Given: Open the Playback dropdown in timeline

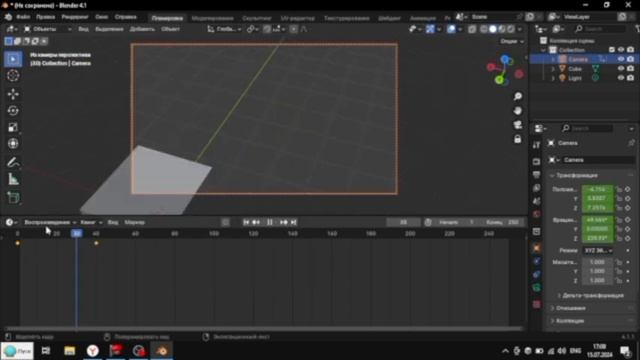Looking at the screenshot, I should (x=50, y=222).
